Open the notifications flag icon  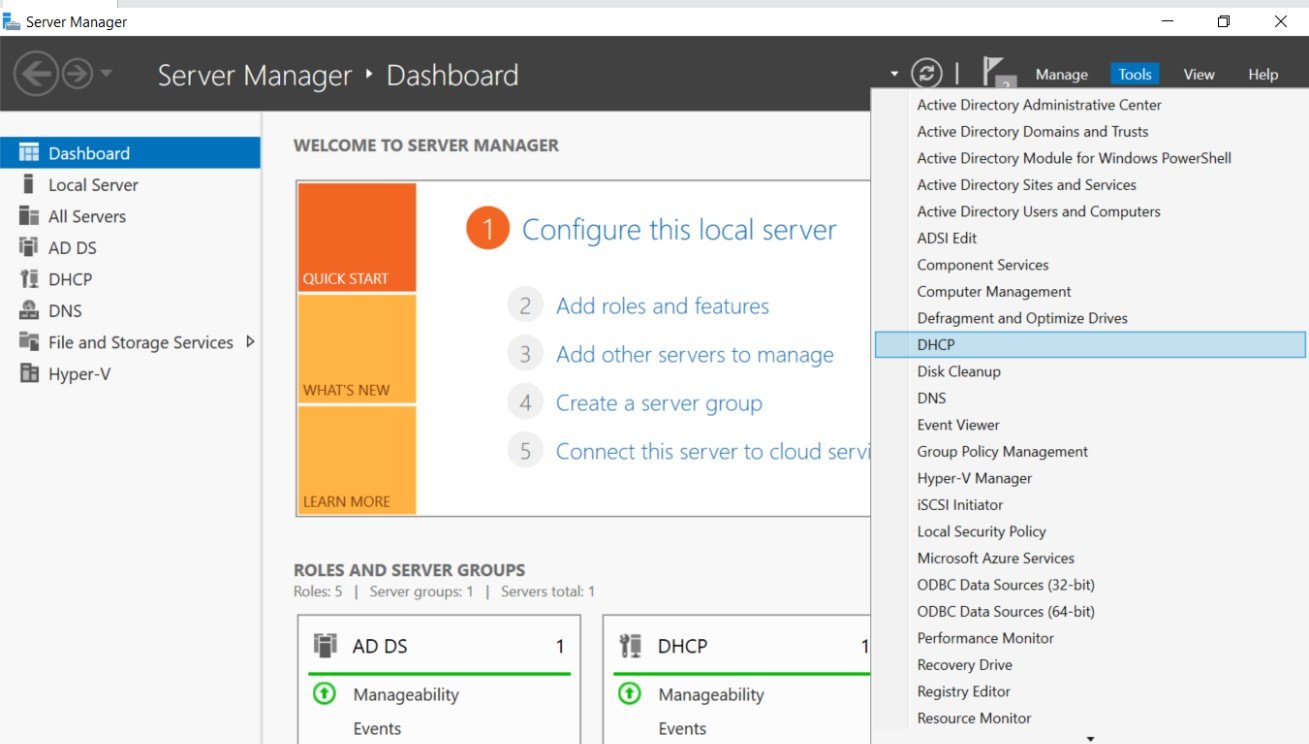pos(996,73)
